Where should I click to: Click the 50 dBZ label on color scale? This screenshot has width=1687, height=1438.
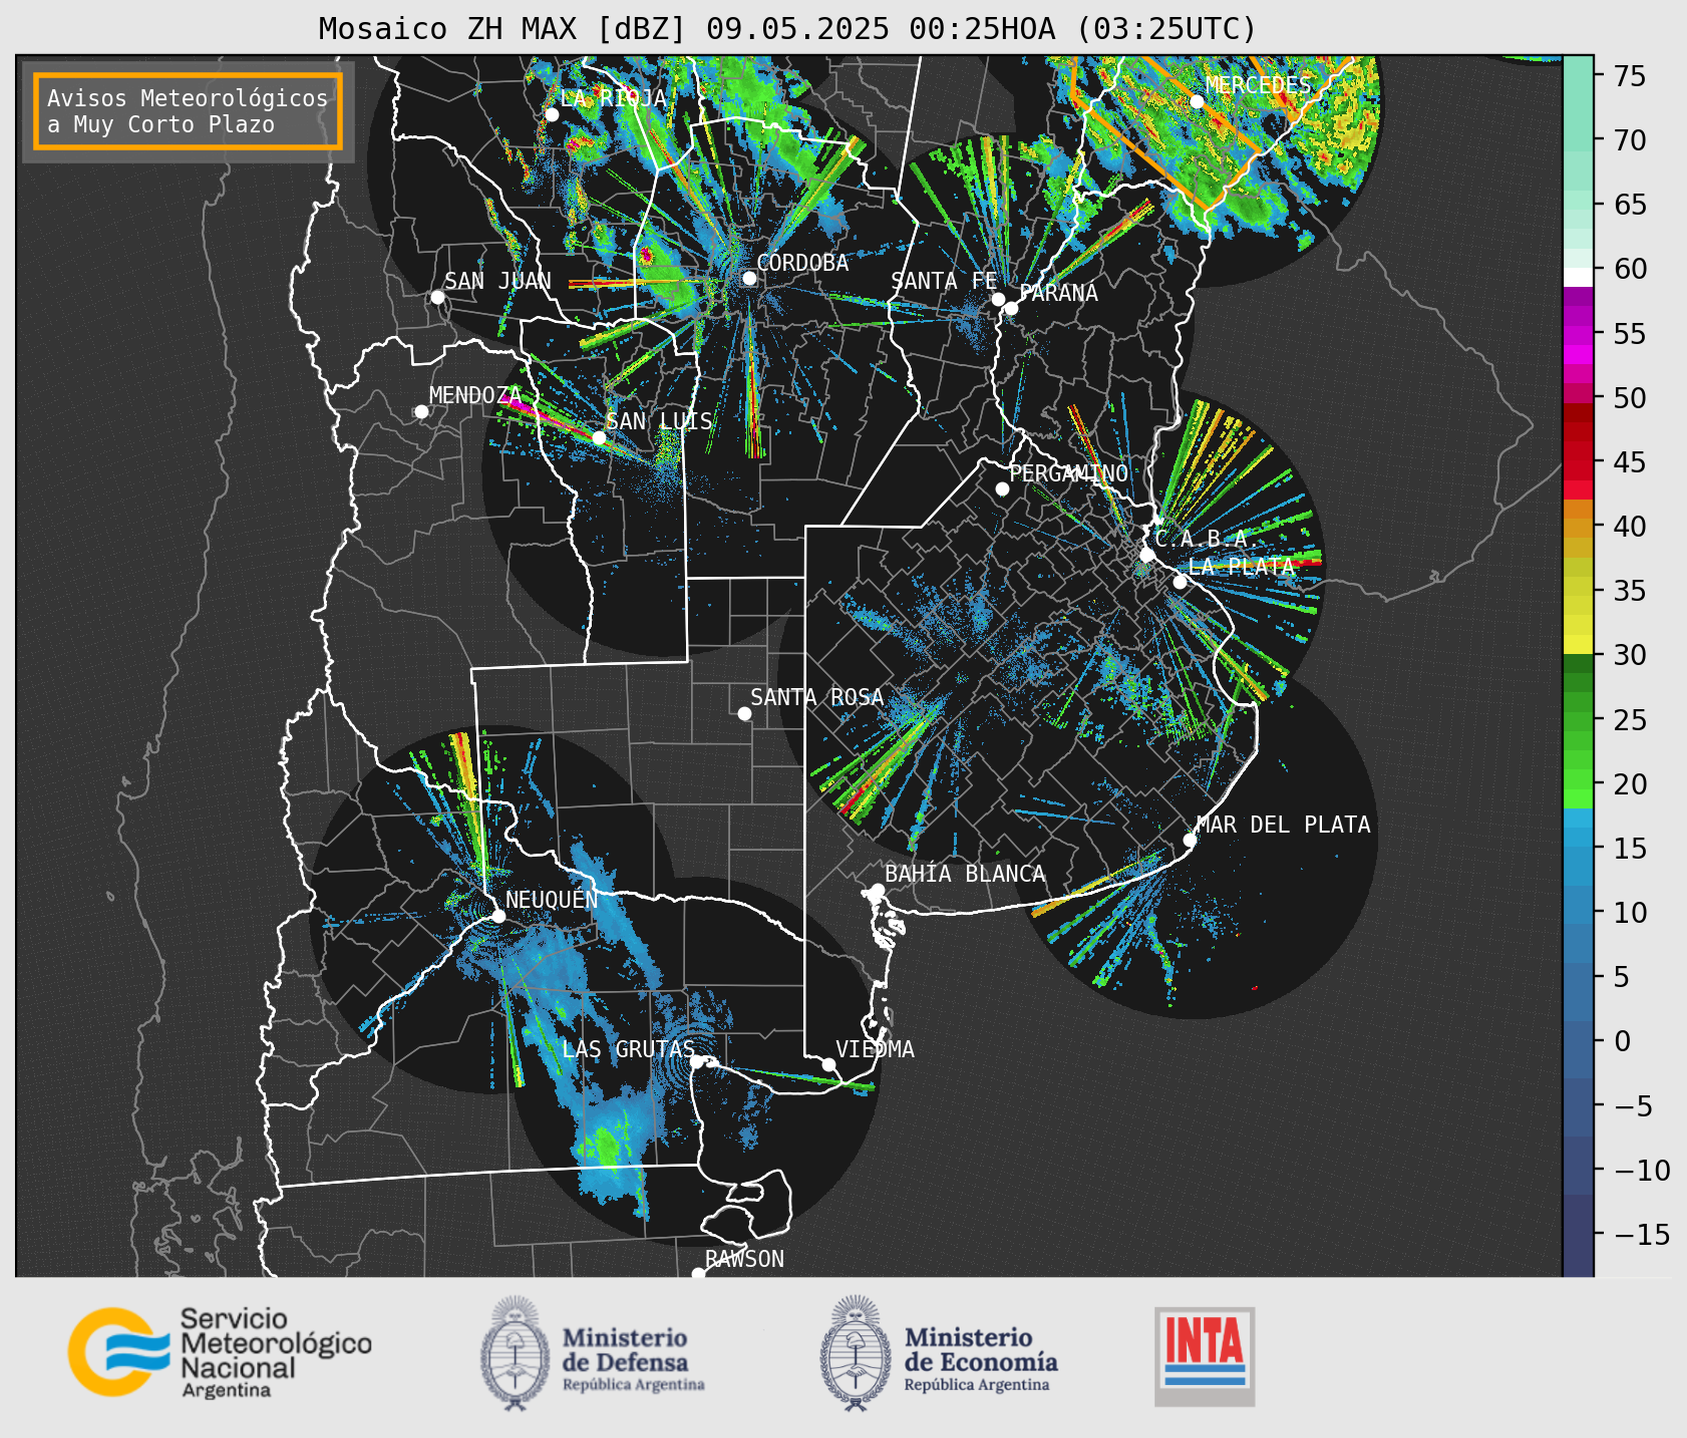click(x=1629, y=398)
